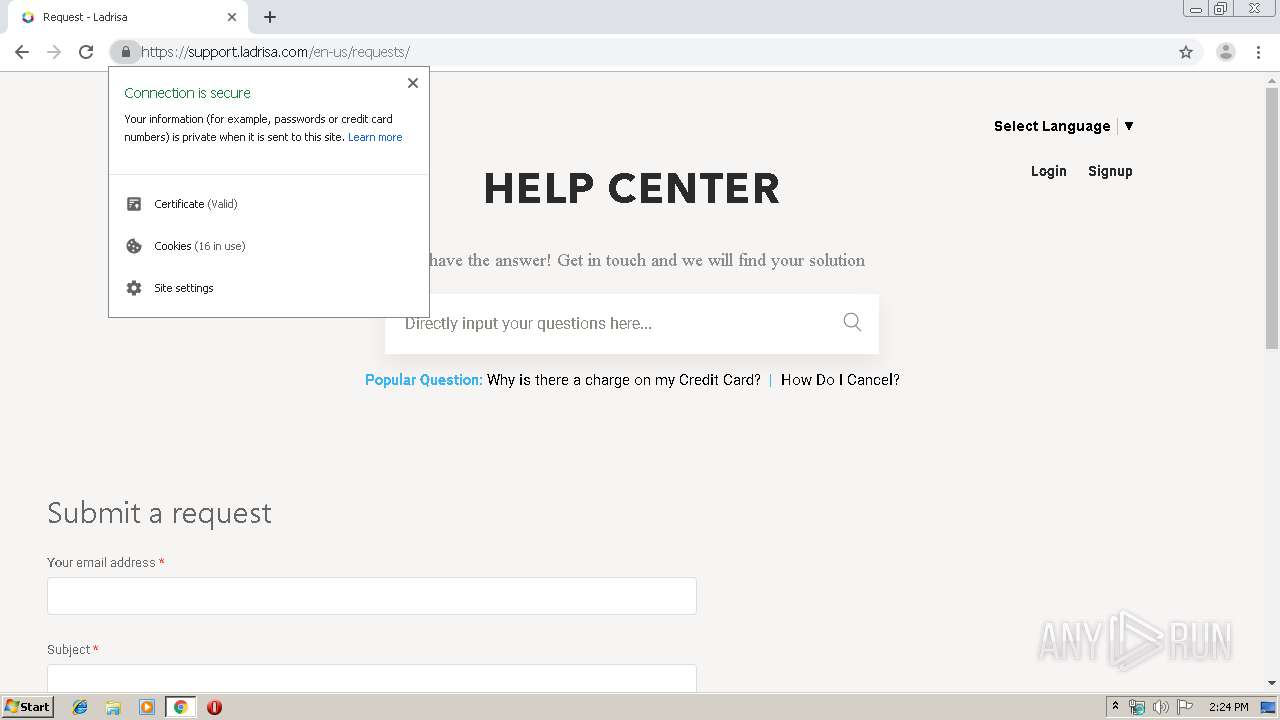1280x720 pixels.
Task: Click the browser forward arrow
Action: [54, 52]
